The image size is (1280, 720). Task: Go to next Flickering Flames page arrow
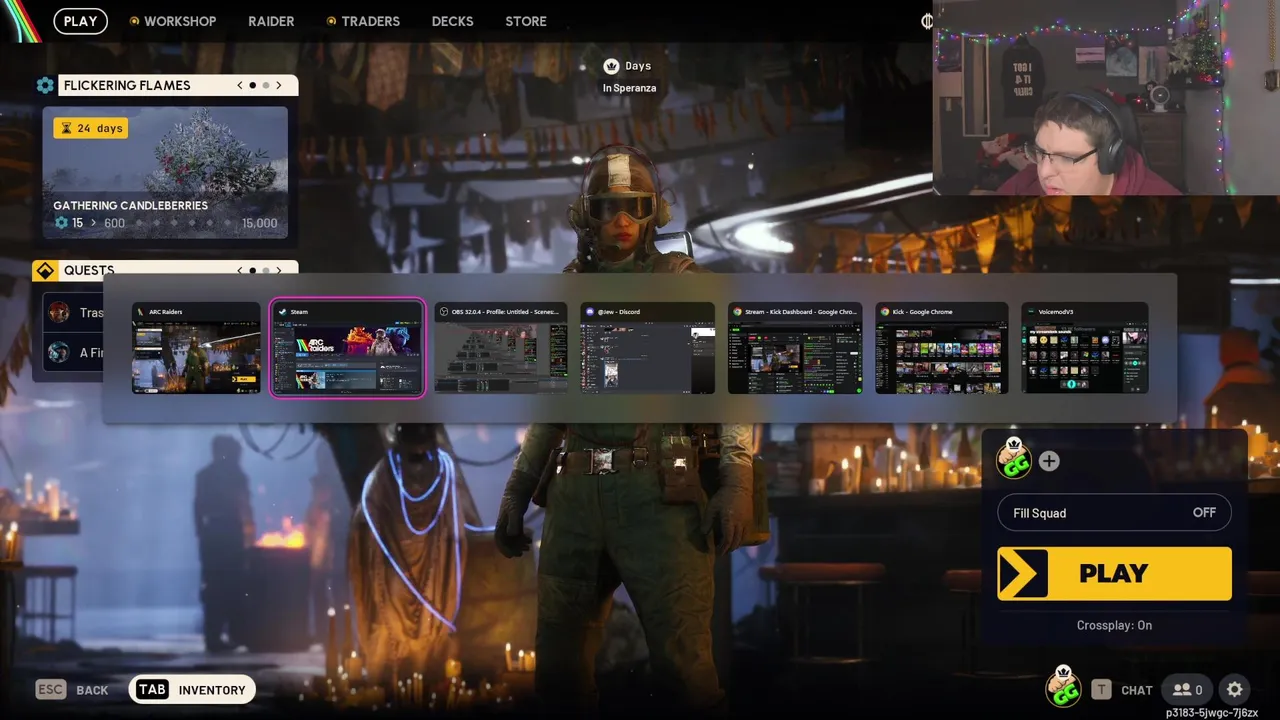pos(279,86)
